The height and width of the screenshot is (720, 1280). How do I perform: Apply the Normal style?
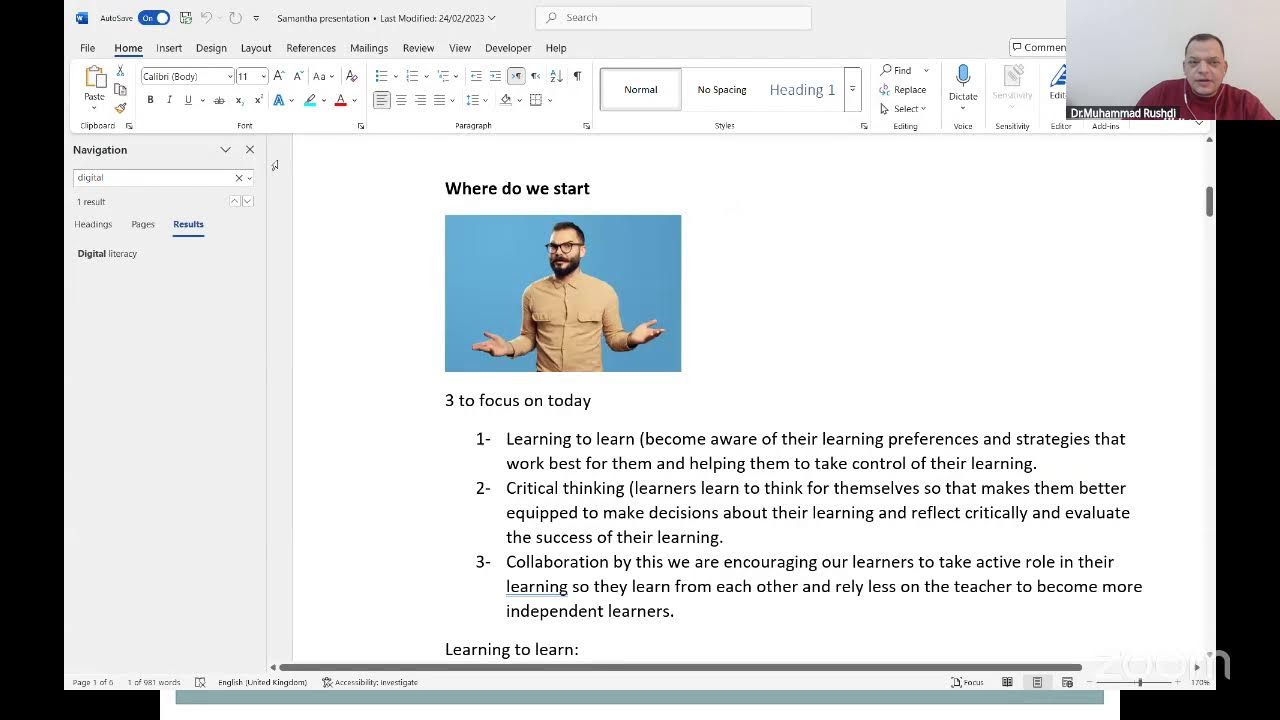(x=641, y=89)
